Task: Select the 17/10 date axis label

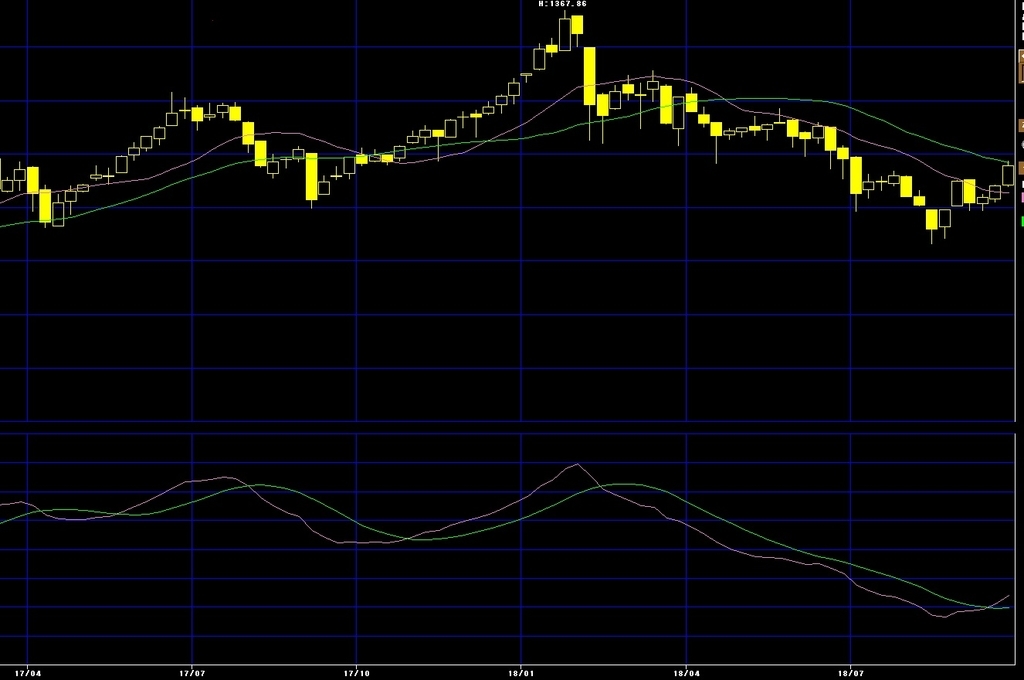Action: point(357,673)
